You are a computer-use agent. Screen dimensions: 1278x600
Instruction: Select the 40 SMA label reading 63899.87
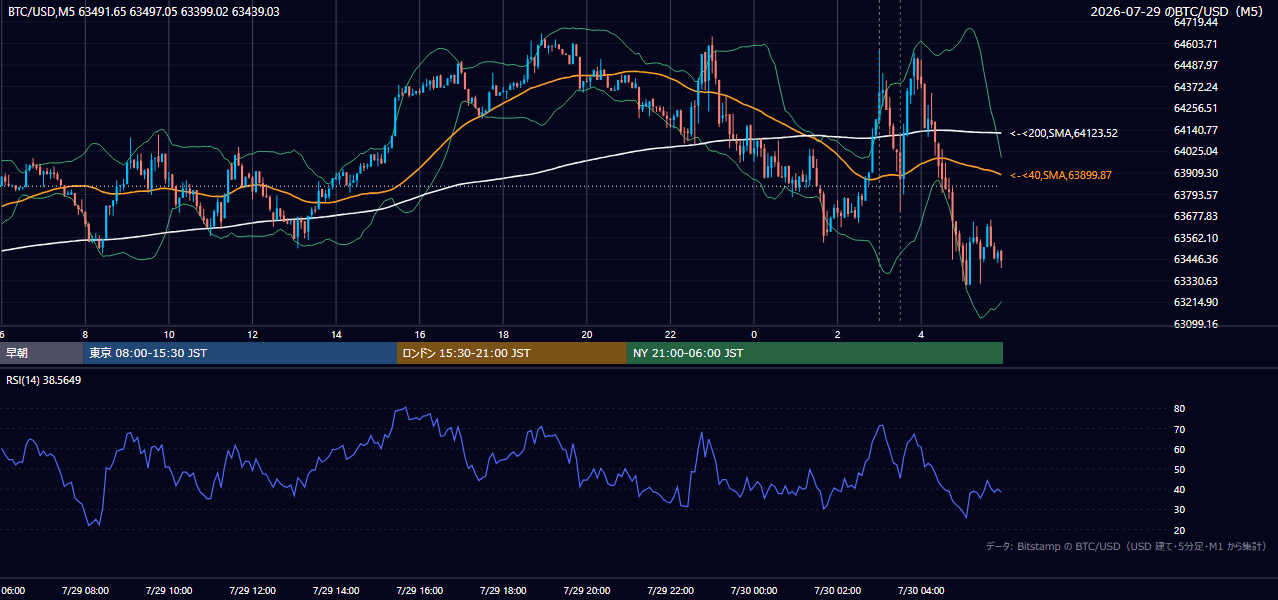point(1061,175)
